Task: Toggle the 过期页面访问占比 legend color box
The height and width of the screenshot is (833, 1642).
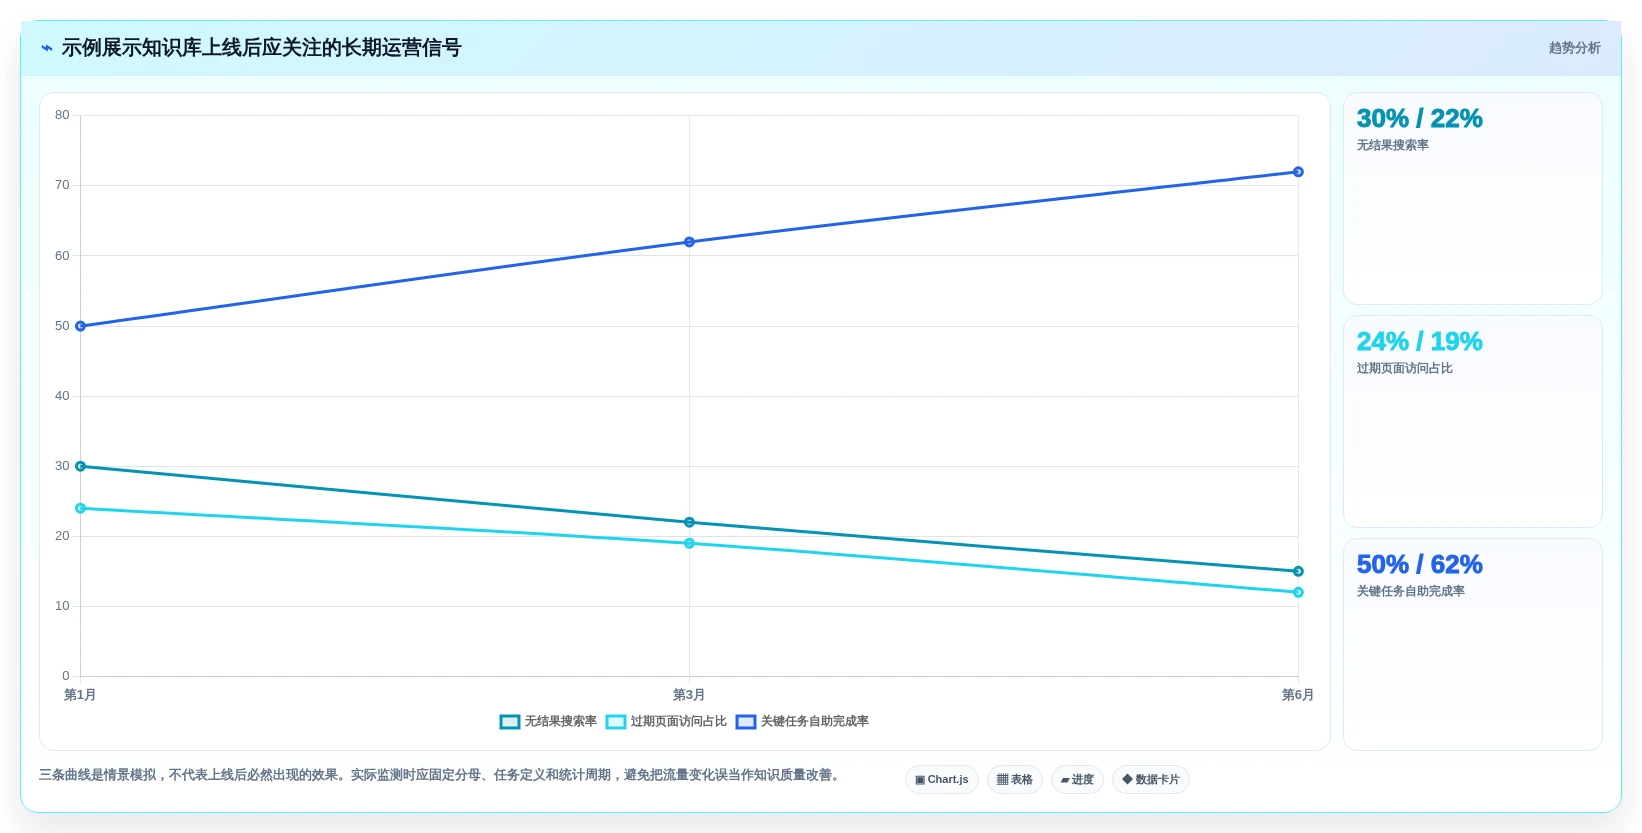Action: point(616,722)
